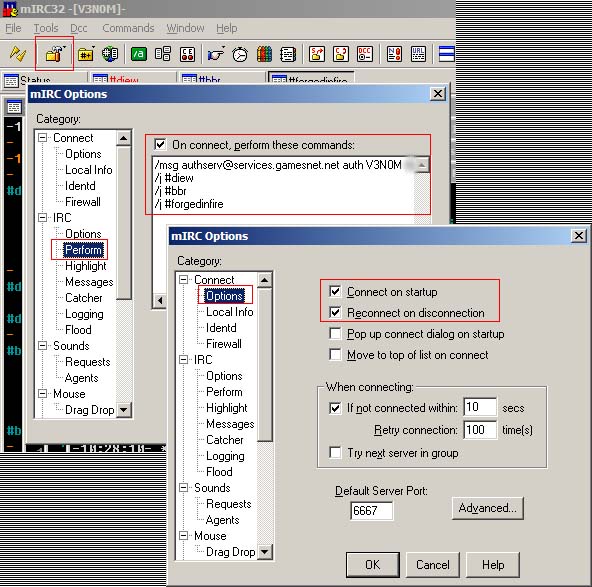
Task: Open the Channels Folder toolbar icon
Action: [86, 54]
